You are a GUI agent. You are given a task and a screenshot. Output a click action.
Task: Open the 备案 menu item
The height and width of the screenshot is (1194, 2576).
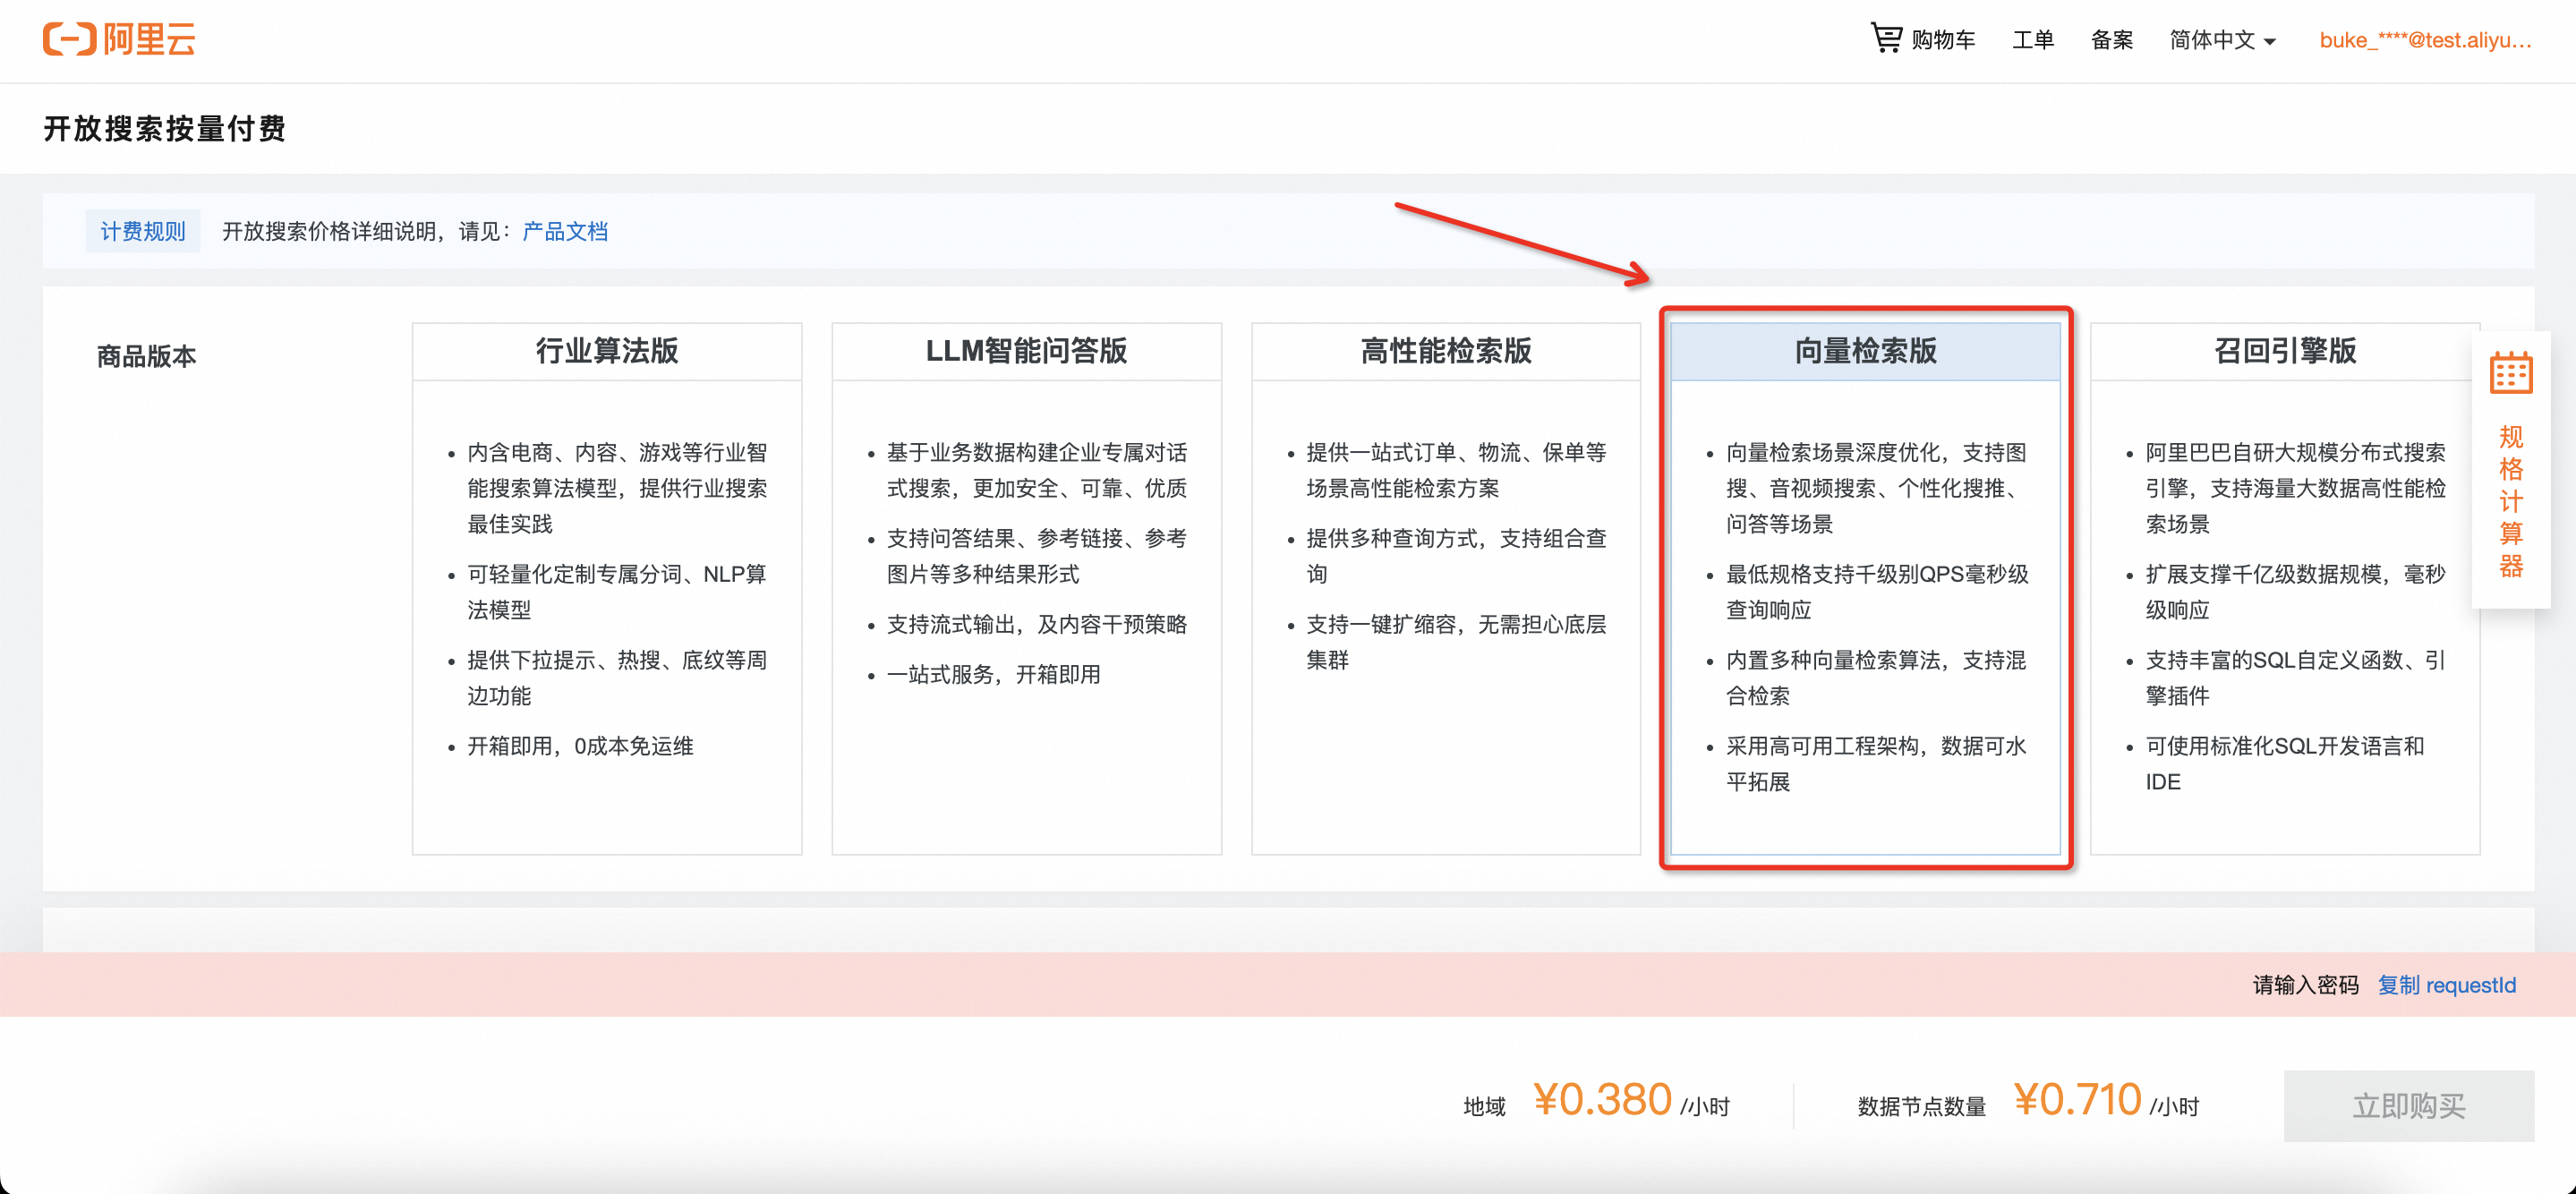2111,39
